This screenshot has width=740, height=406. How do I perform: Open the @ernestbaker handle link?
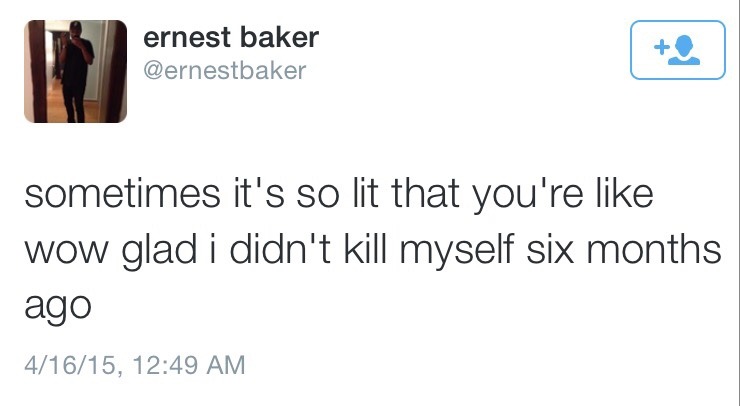coord(225,71)
